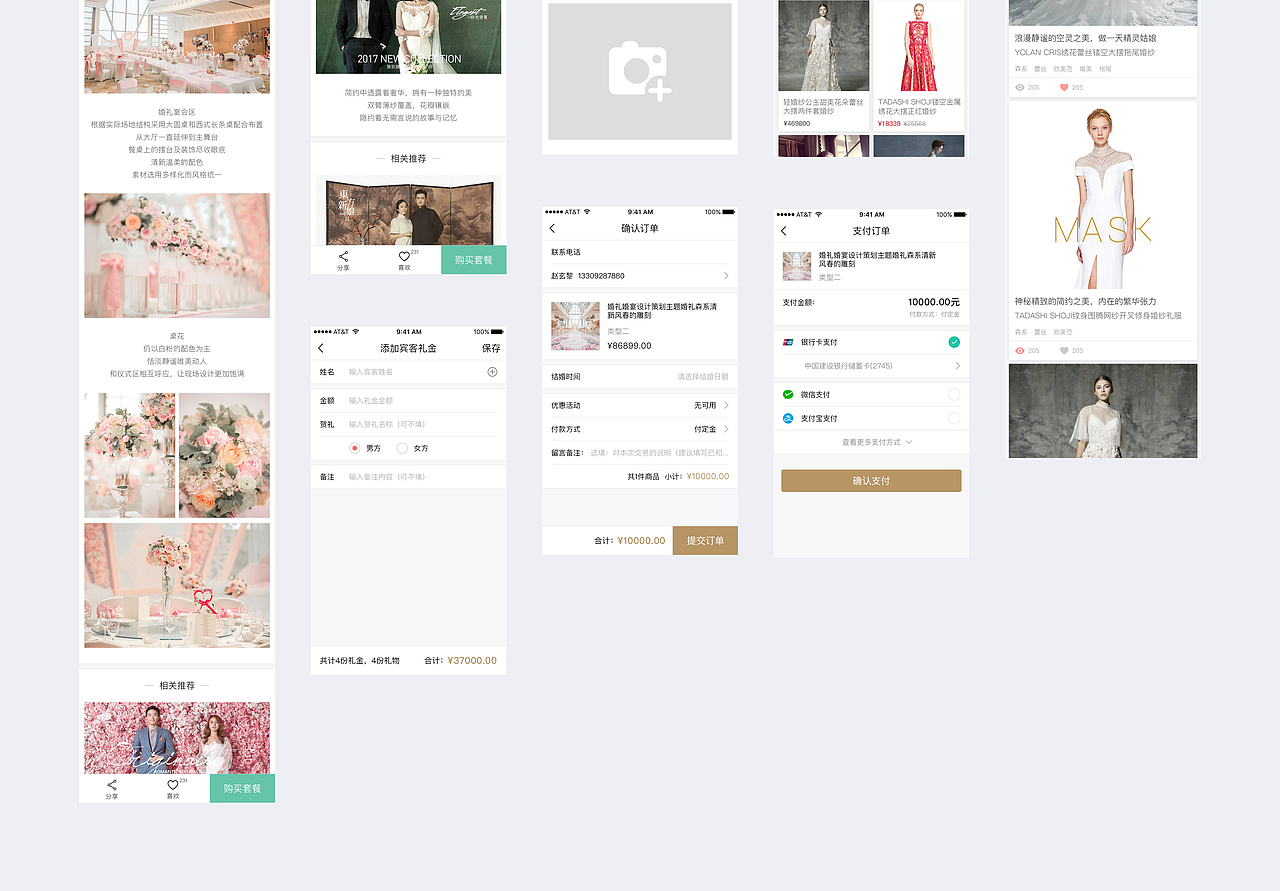Click the green WeChat icon beside 微信支付
Viewport: 1280px width, 891px height.
tap(788, 394)
